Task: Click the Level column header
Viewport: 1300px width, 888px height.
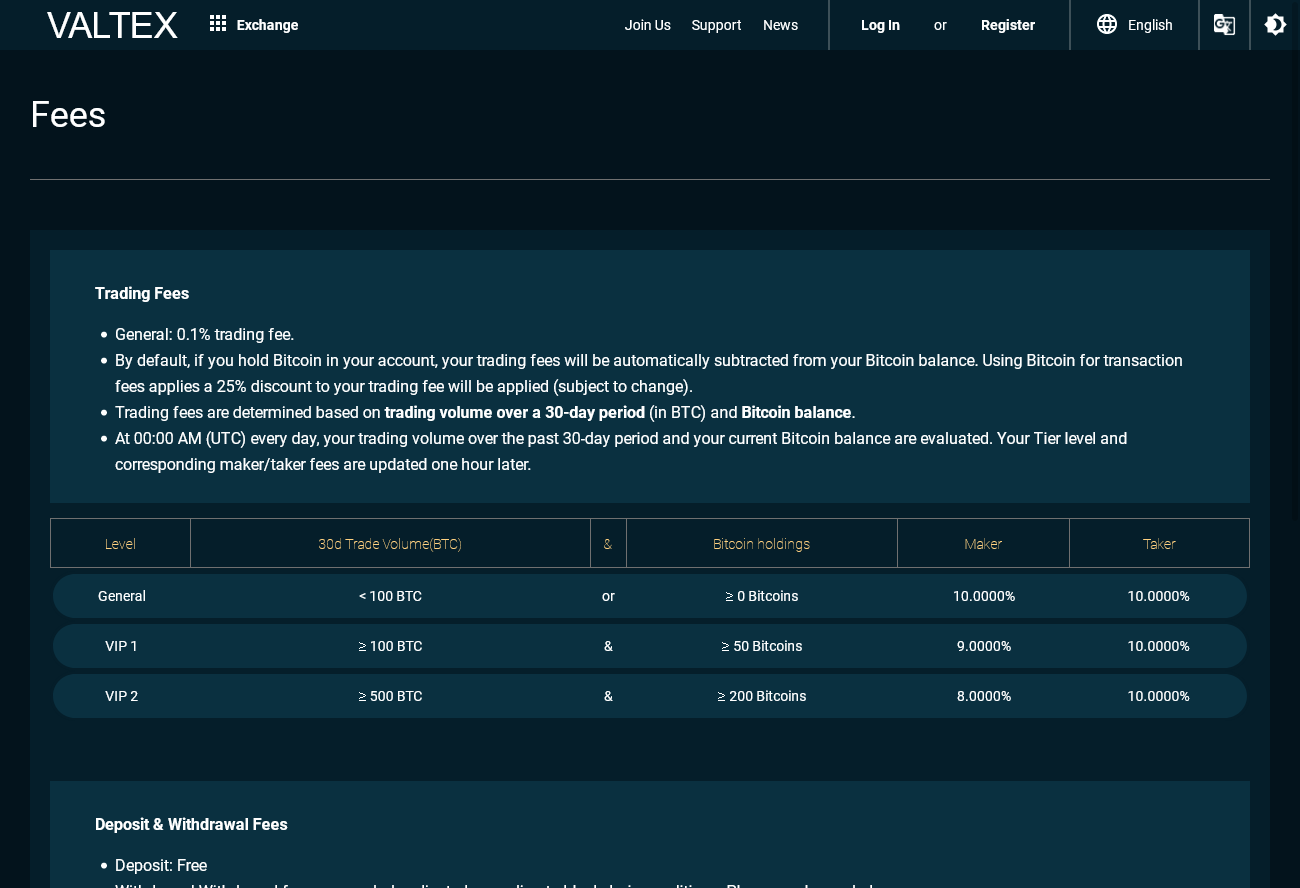Action: (x=120, y=544)
